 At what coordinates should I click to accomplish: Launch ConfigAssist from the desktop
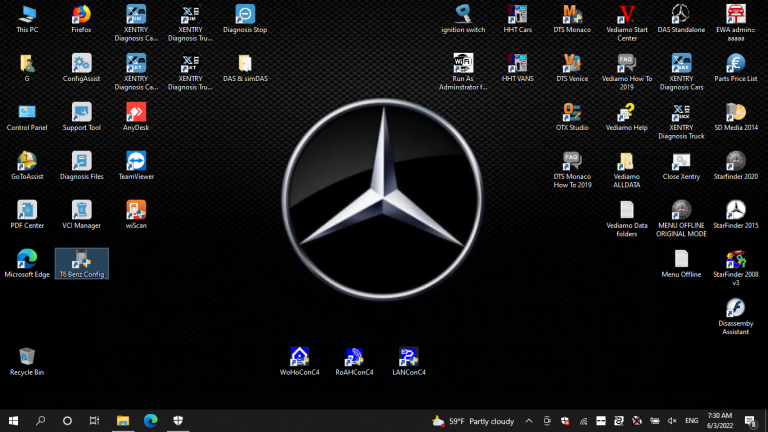pyautogui.click(x=81, y=68)
